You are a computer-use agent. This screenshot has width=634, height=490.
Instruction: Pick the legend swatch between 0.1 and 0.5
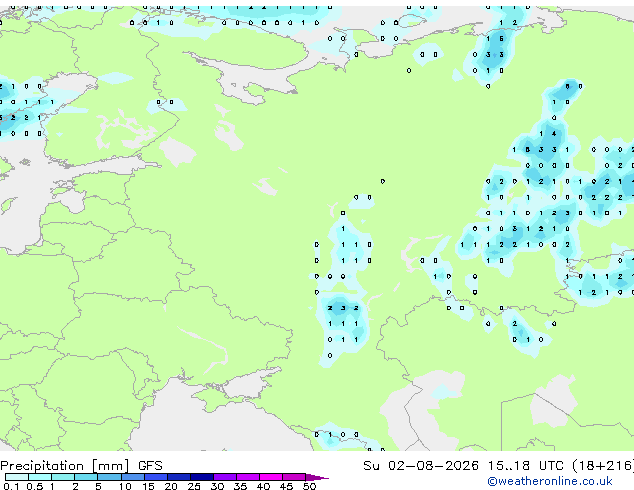pyautogui.click(x=17, y=477)
